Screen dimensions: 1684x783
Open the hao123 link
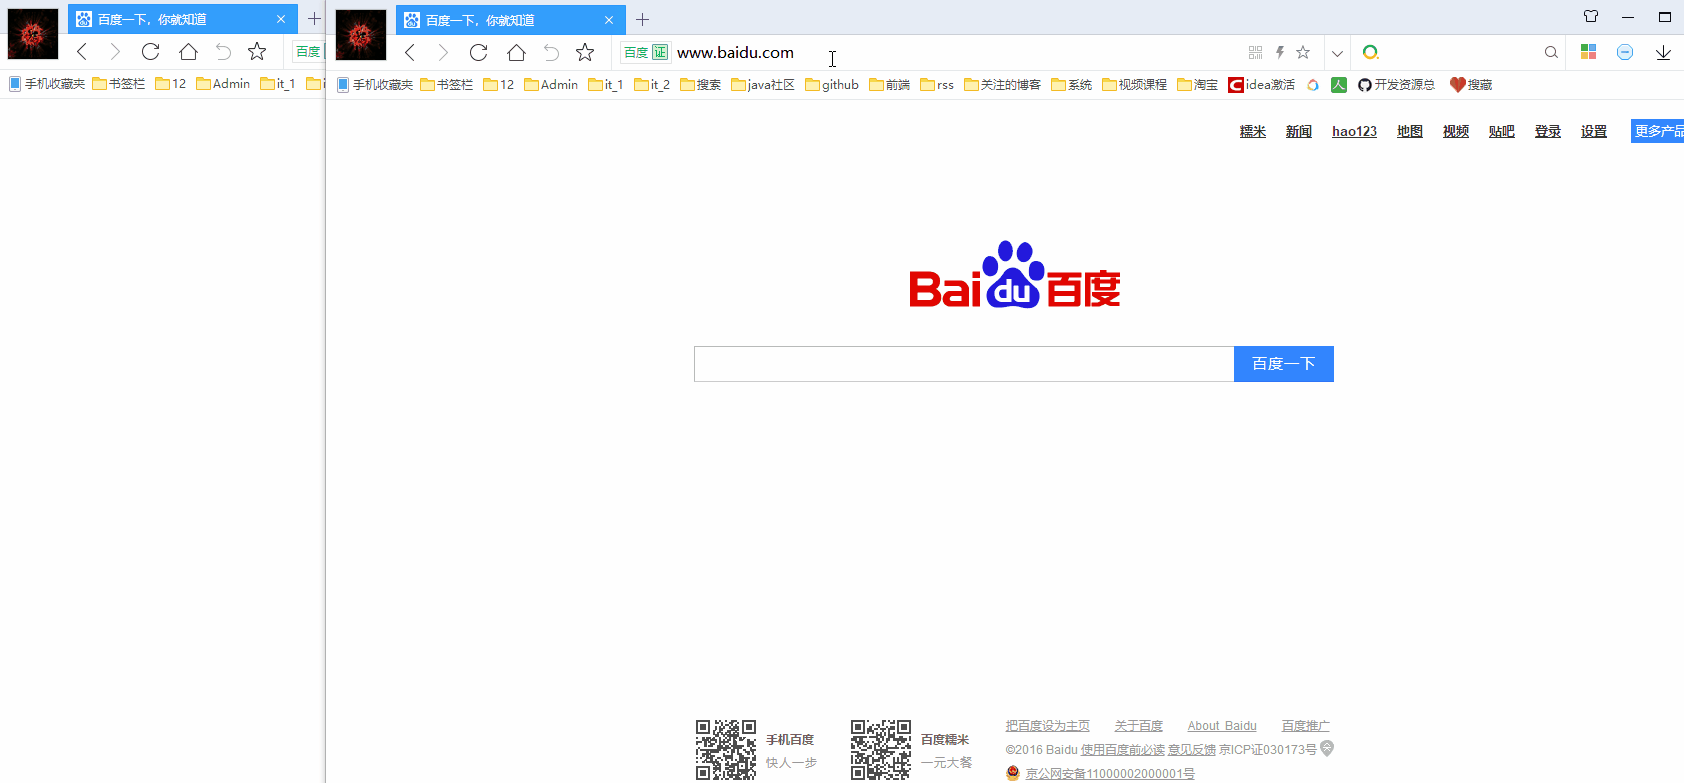1355,131
